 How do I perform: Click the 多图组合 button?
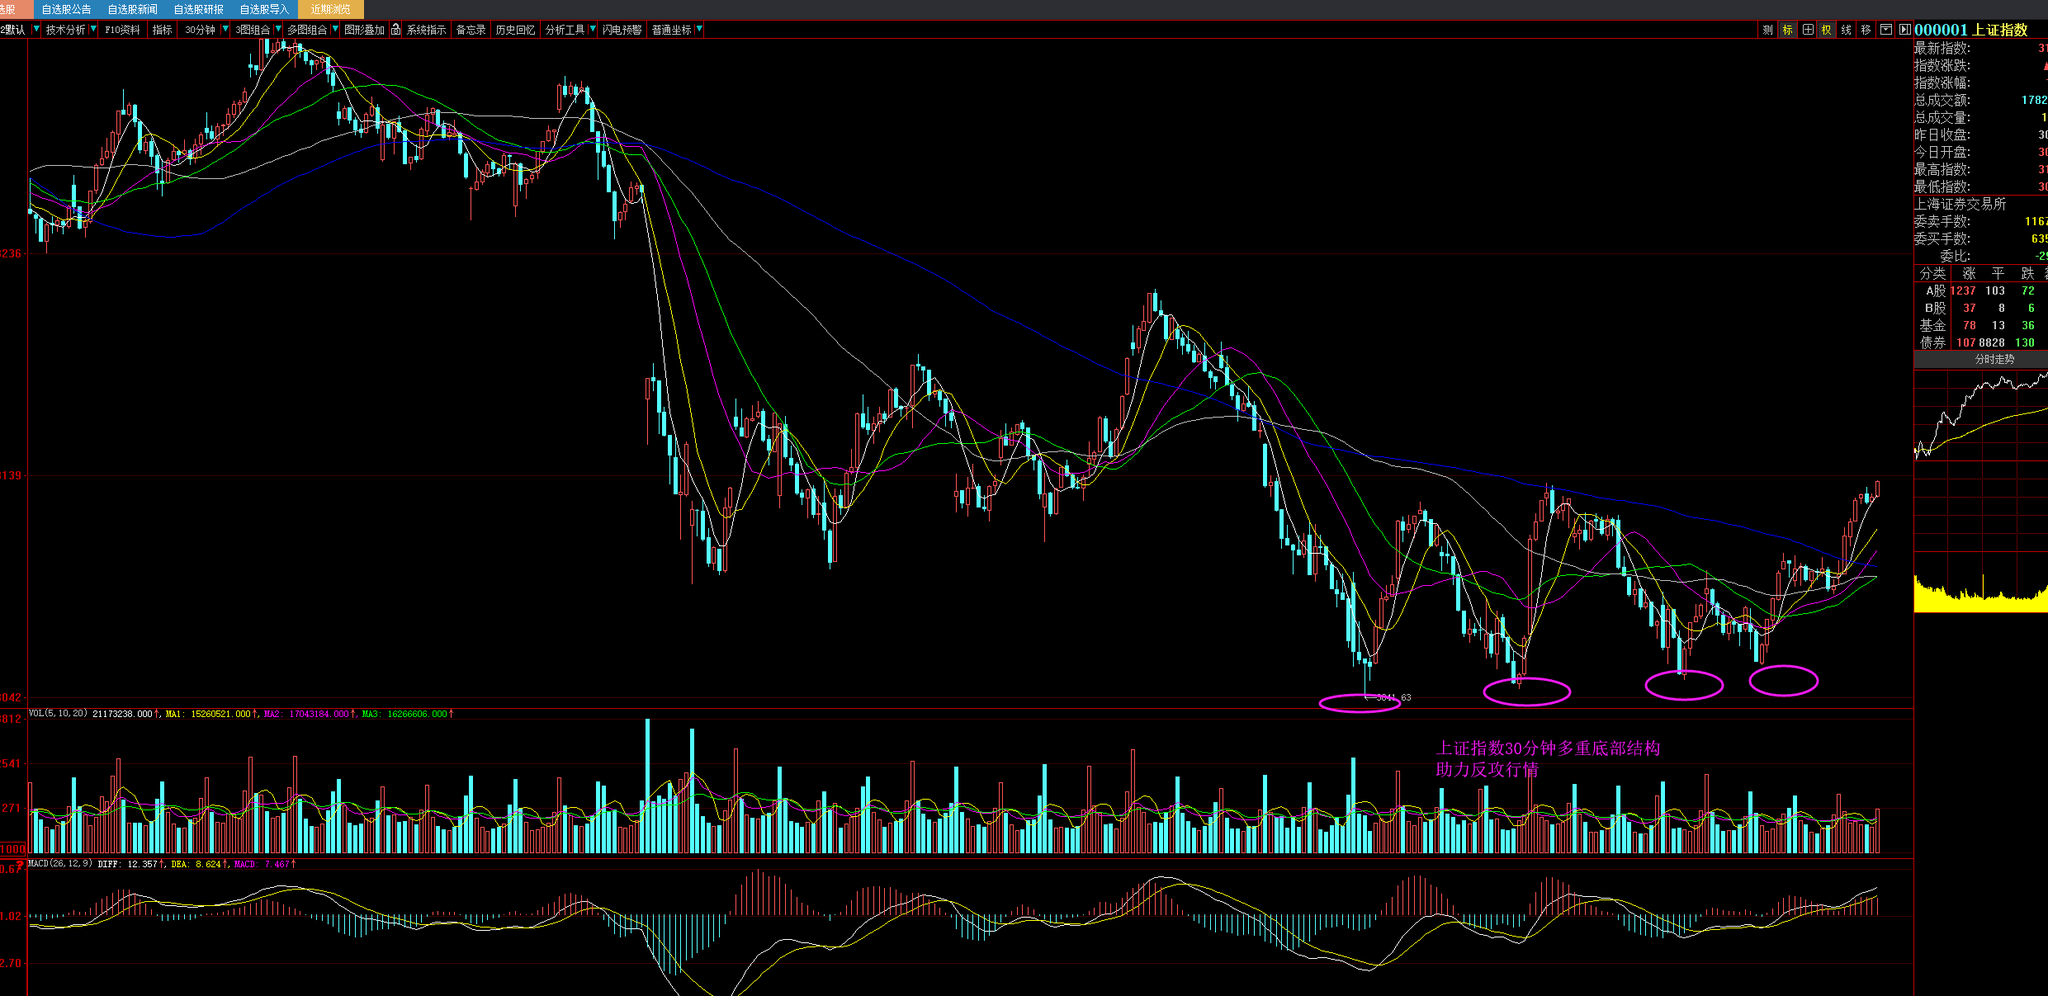[307, 30]
